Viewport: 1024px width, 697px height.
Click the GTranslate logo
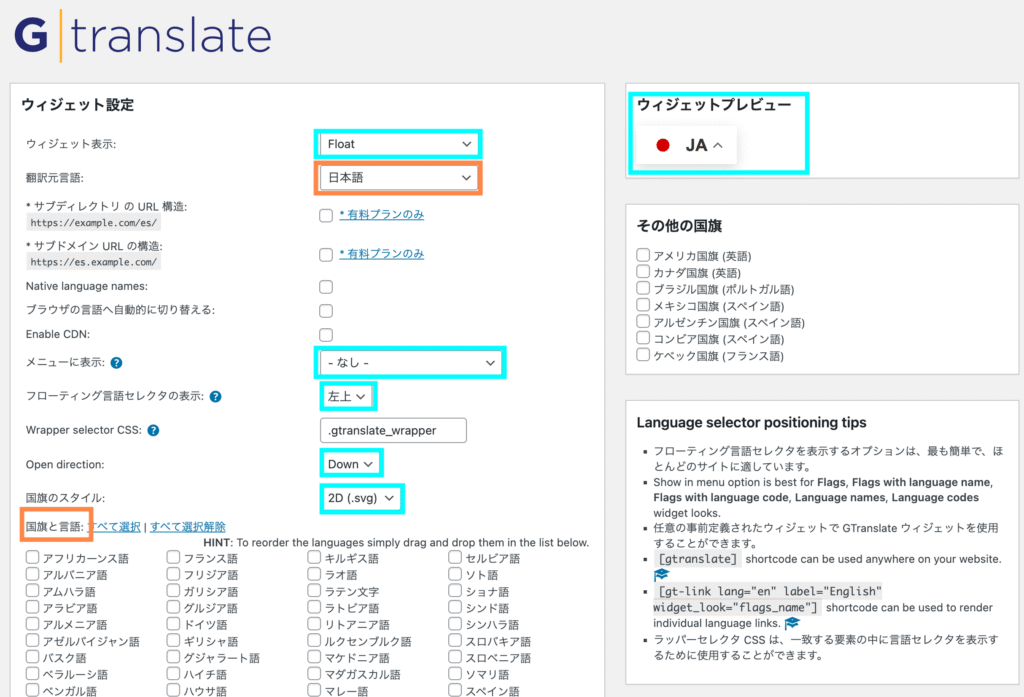[x=142, y=36]
